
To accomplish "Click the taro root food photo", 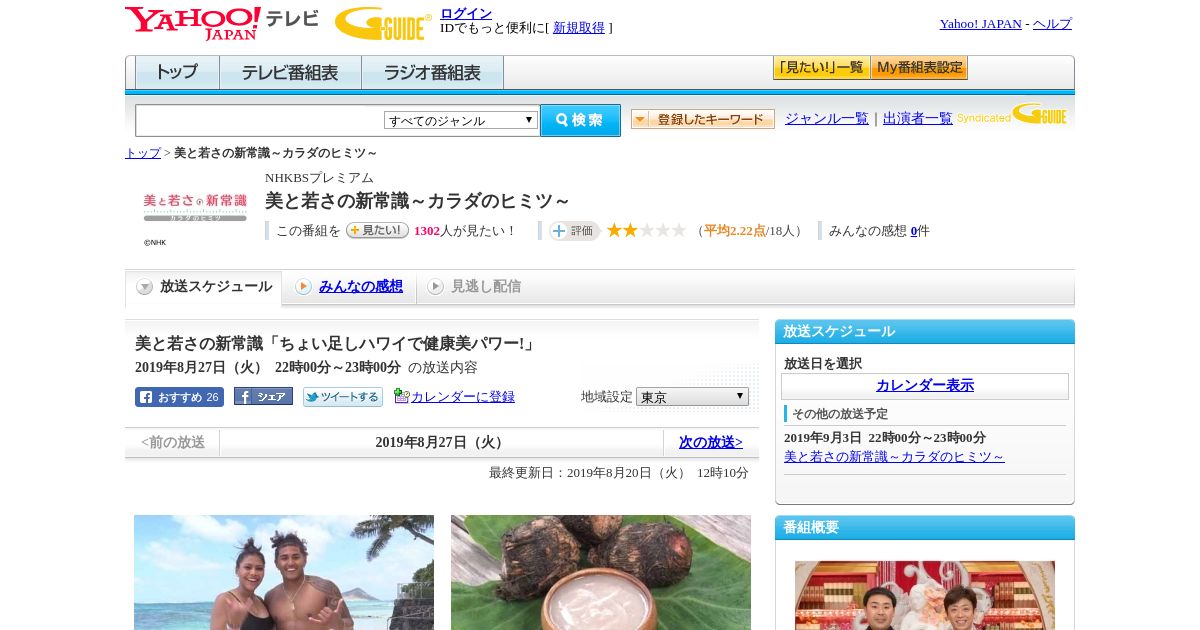I will [601, 572].
